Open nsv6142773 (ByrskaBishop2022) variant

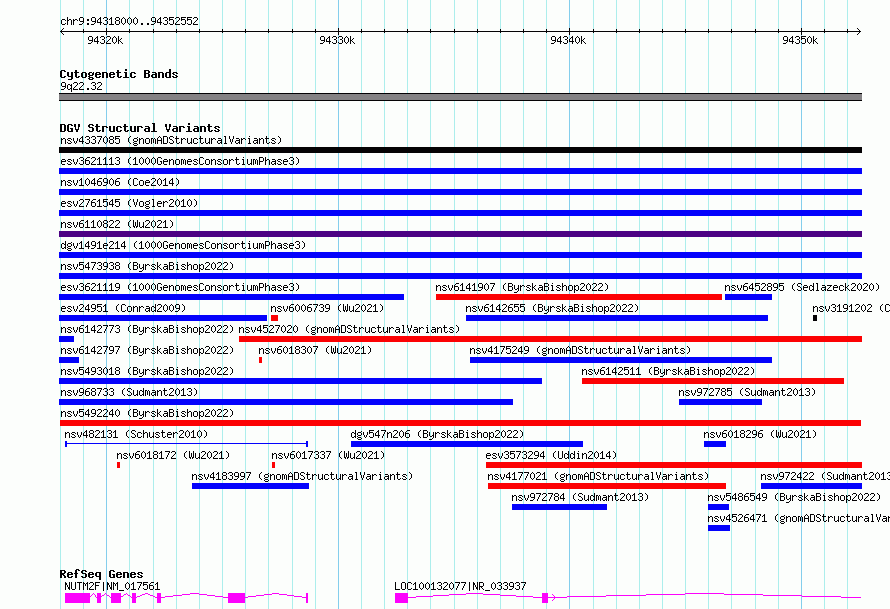coord(147,329)
